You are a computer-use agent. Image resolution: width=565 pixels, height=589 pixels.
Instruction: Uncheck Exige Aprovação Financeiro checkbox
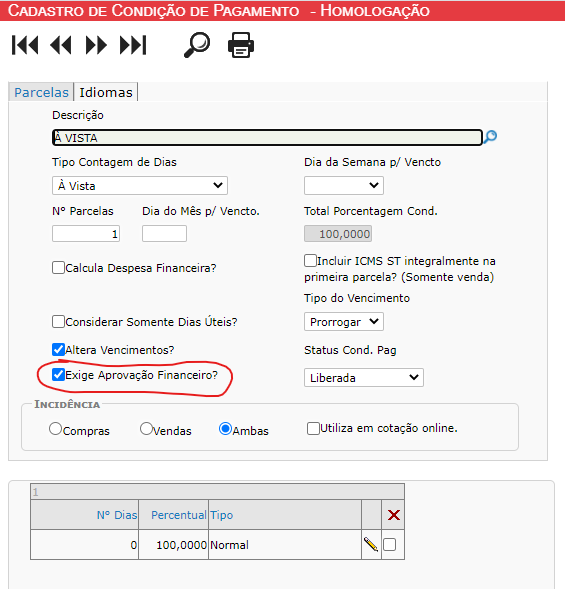[58, 375]
